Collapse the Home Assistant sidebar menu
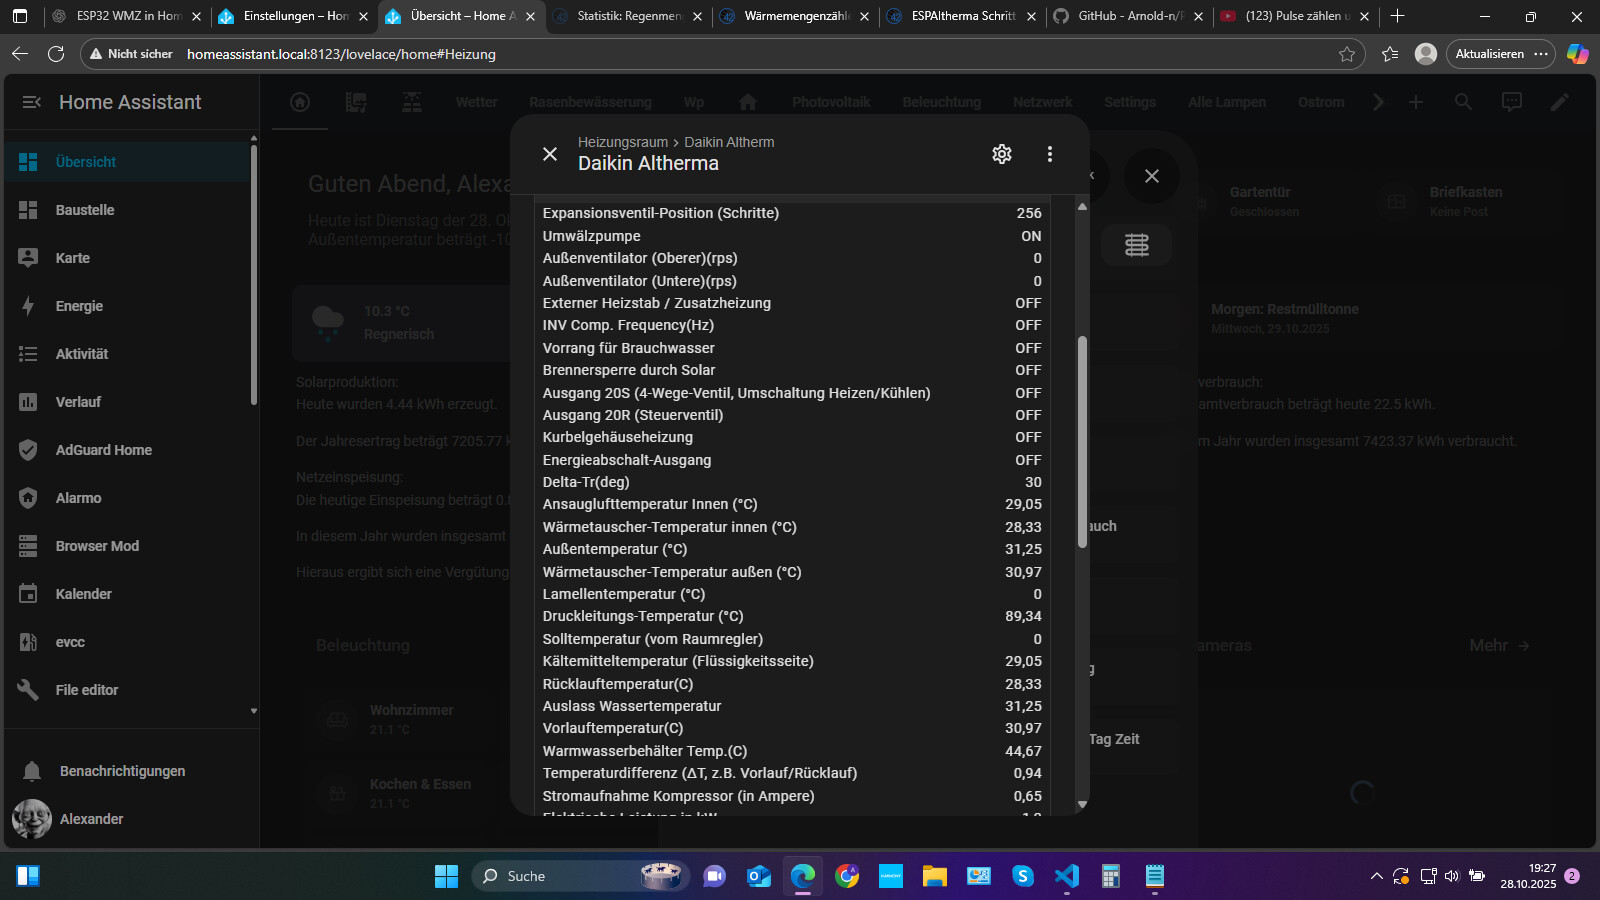This screenshot has height=900, width=1600. pyautogui.click(x=31, y=102)
